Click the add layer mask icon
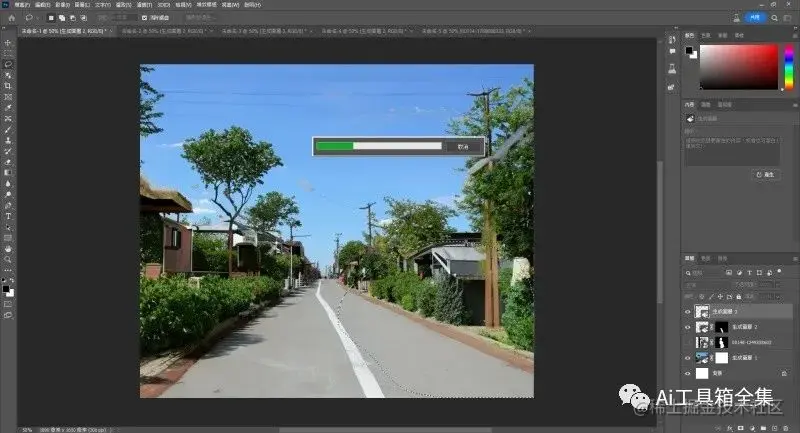 pos(741,428)
